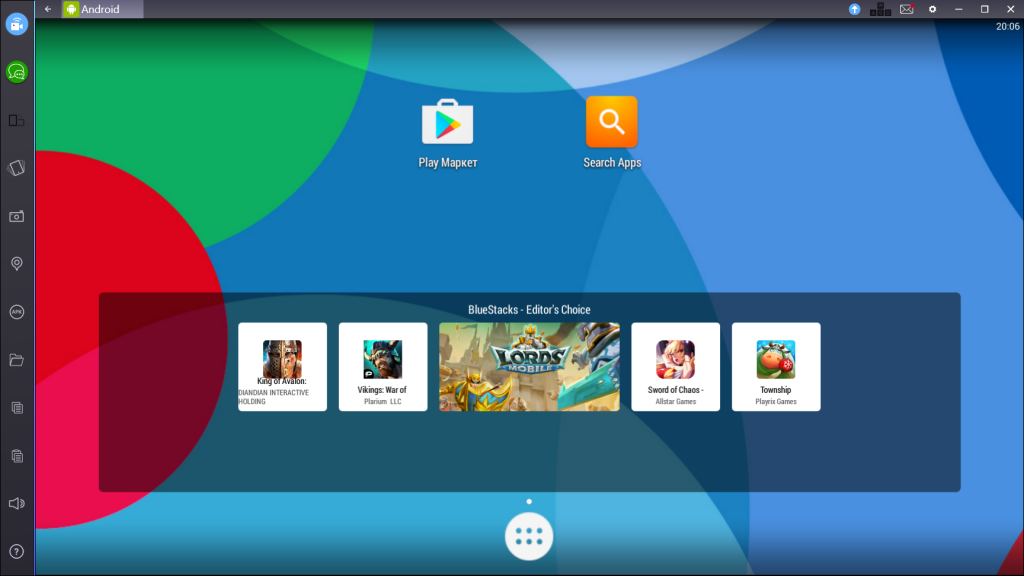Screen dimensions: 1024x576
Task: Open the app drawer
Action: click(528, 536)
